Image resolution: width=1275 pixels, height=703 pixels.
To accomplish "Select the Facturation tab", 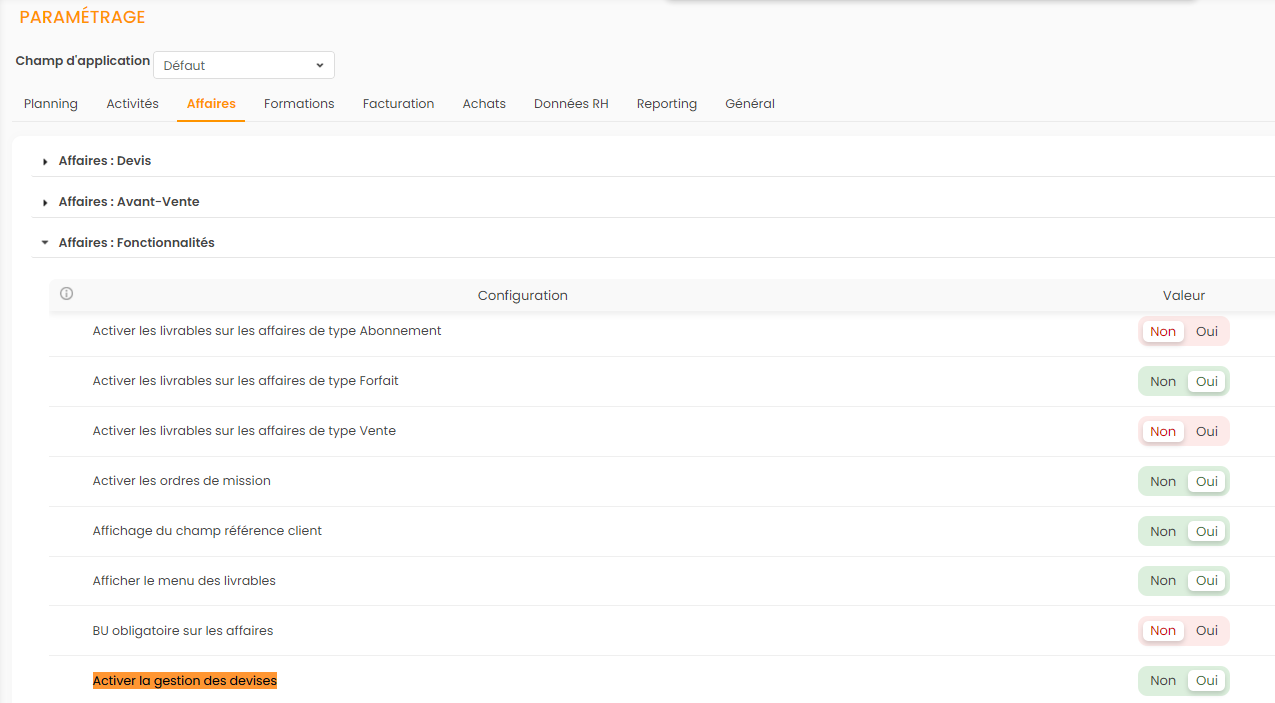I will click(398, 103).
